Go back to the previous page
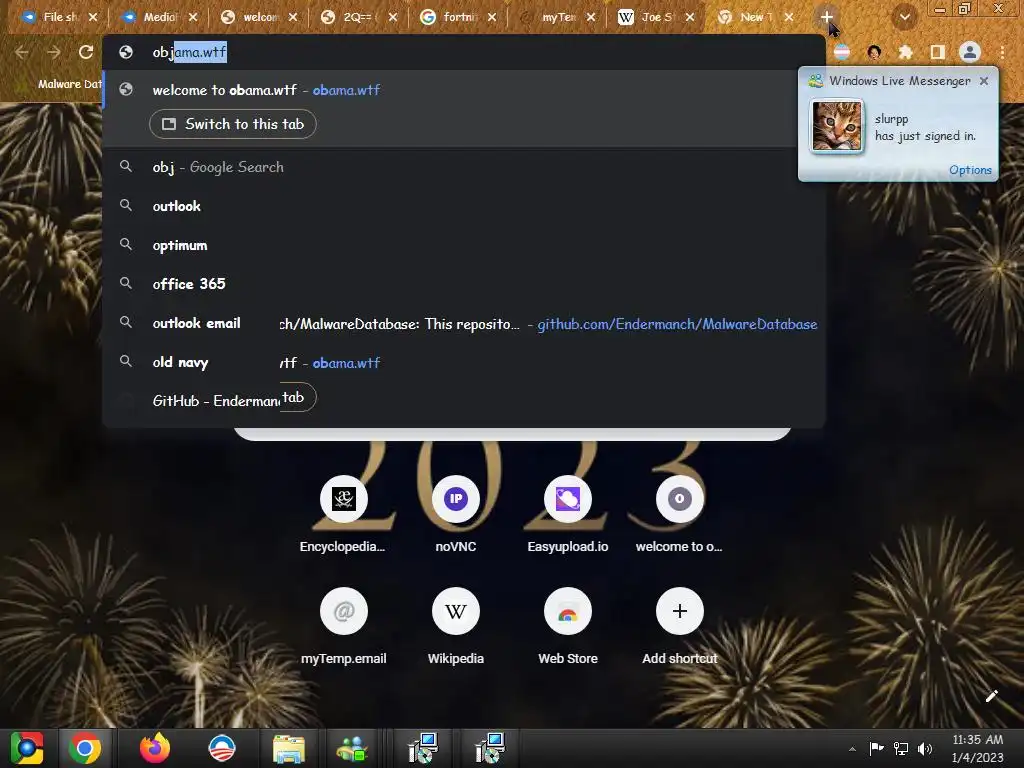The width and height of the screenshot is (1024, 768). click(22, 52)
